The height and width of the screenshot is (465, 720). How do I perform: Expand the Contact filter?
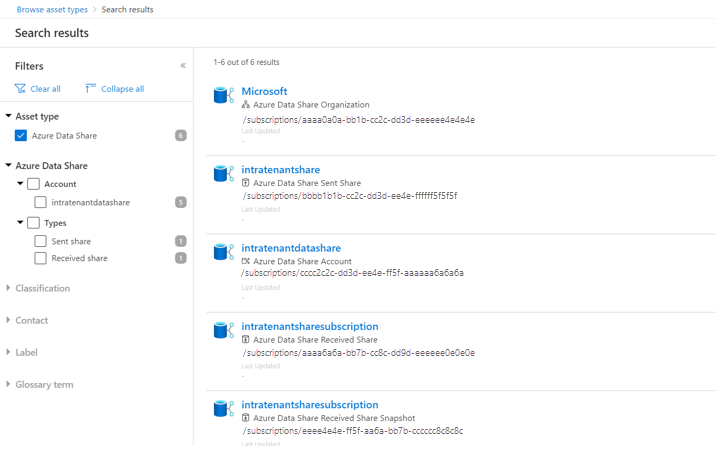(x=8, y=320)
